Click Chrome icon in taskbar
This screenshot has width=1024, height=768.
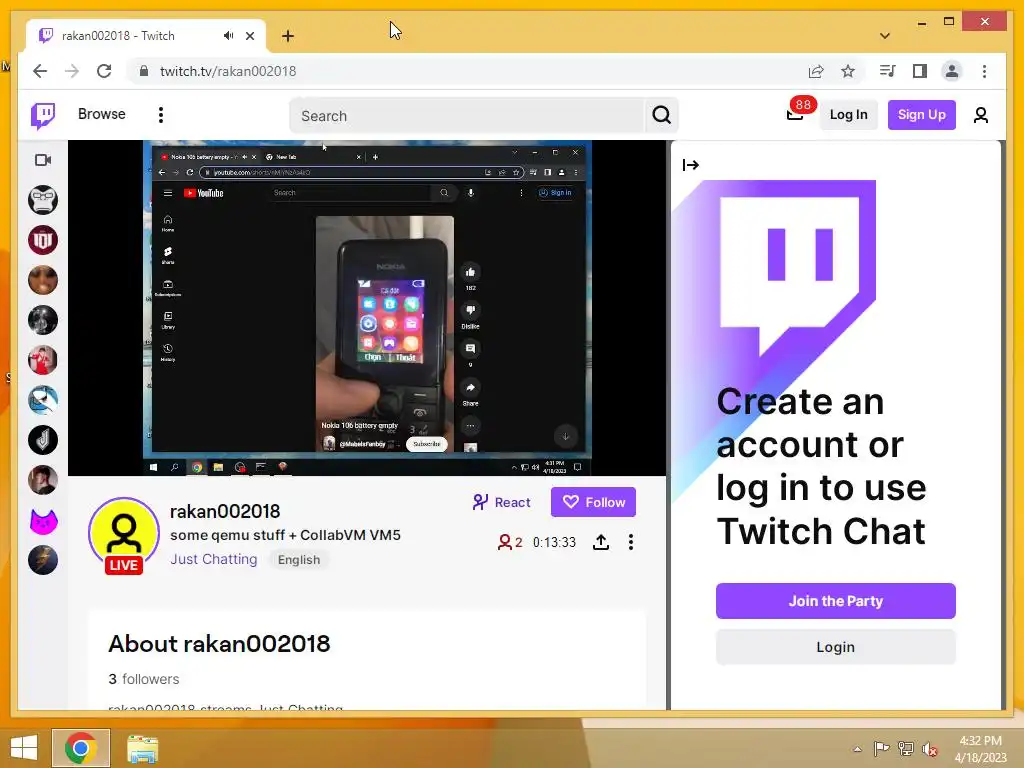coord(81,748)
